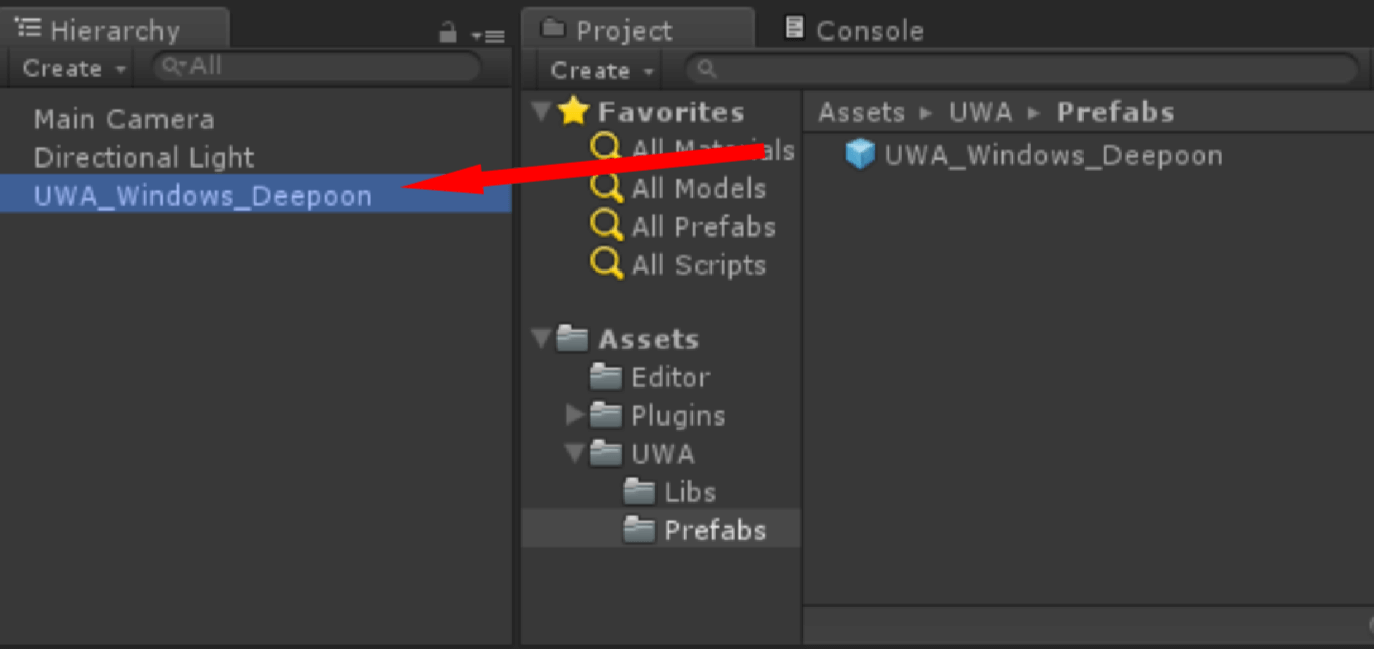This screenshot has height=649, width=1374.
Task: Click the Favorites star icon
Action: pyautogui.click(x=573, y=111)
